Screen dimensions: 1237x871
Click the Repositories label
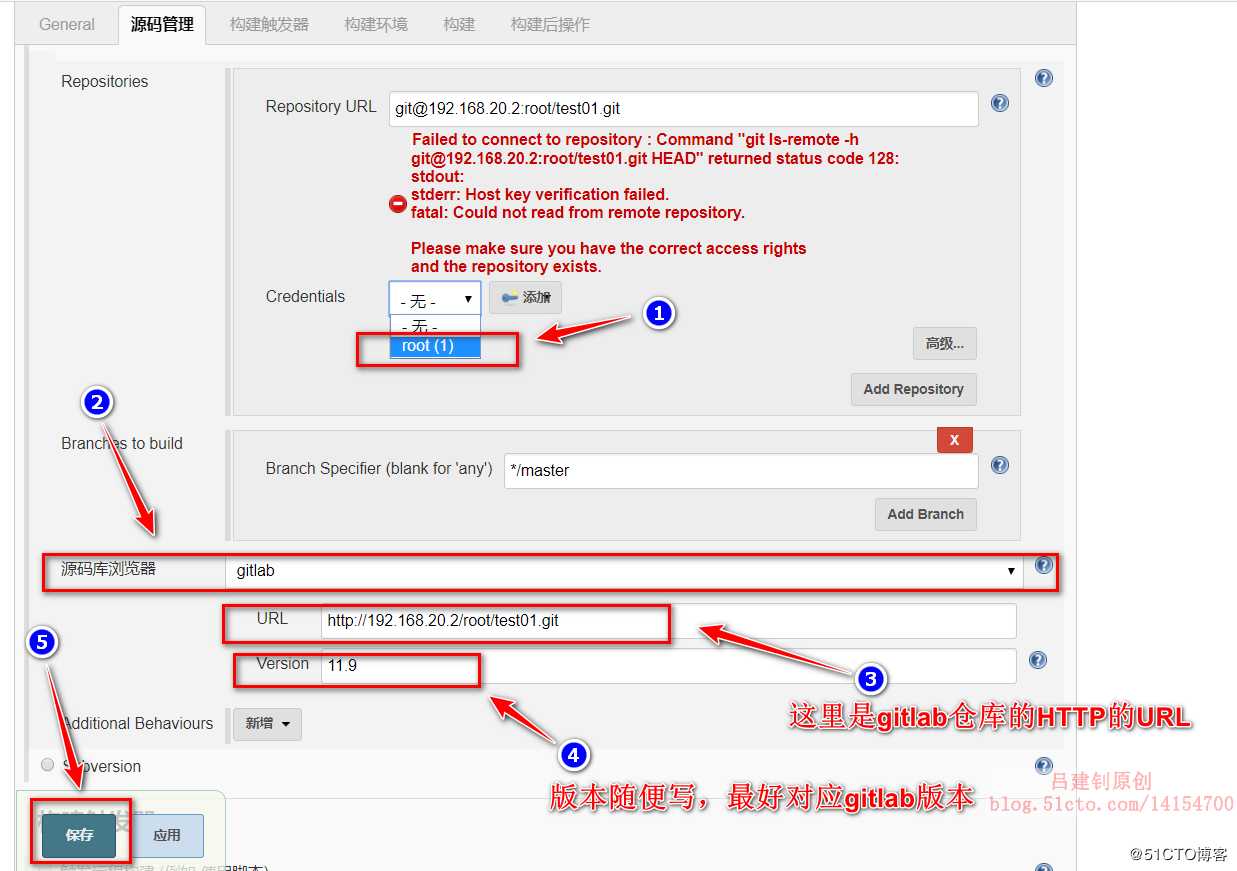click(x=104, y=82)
